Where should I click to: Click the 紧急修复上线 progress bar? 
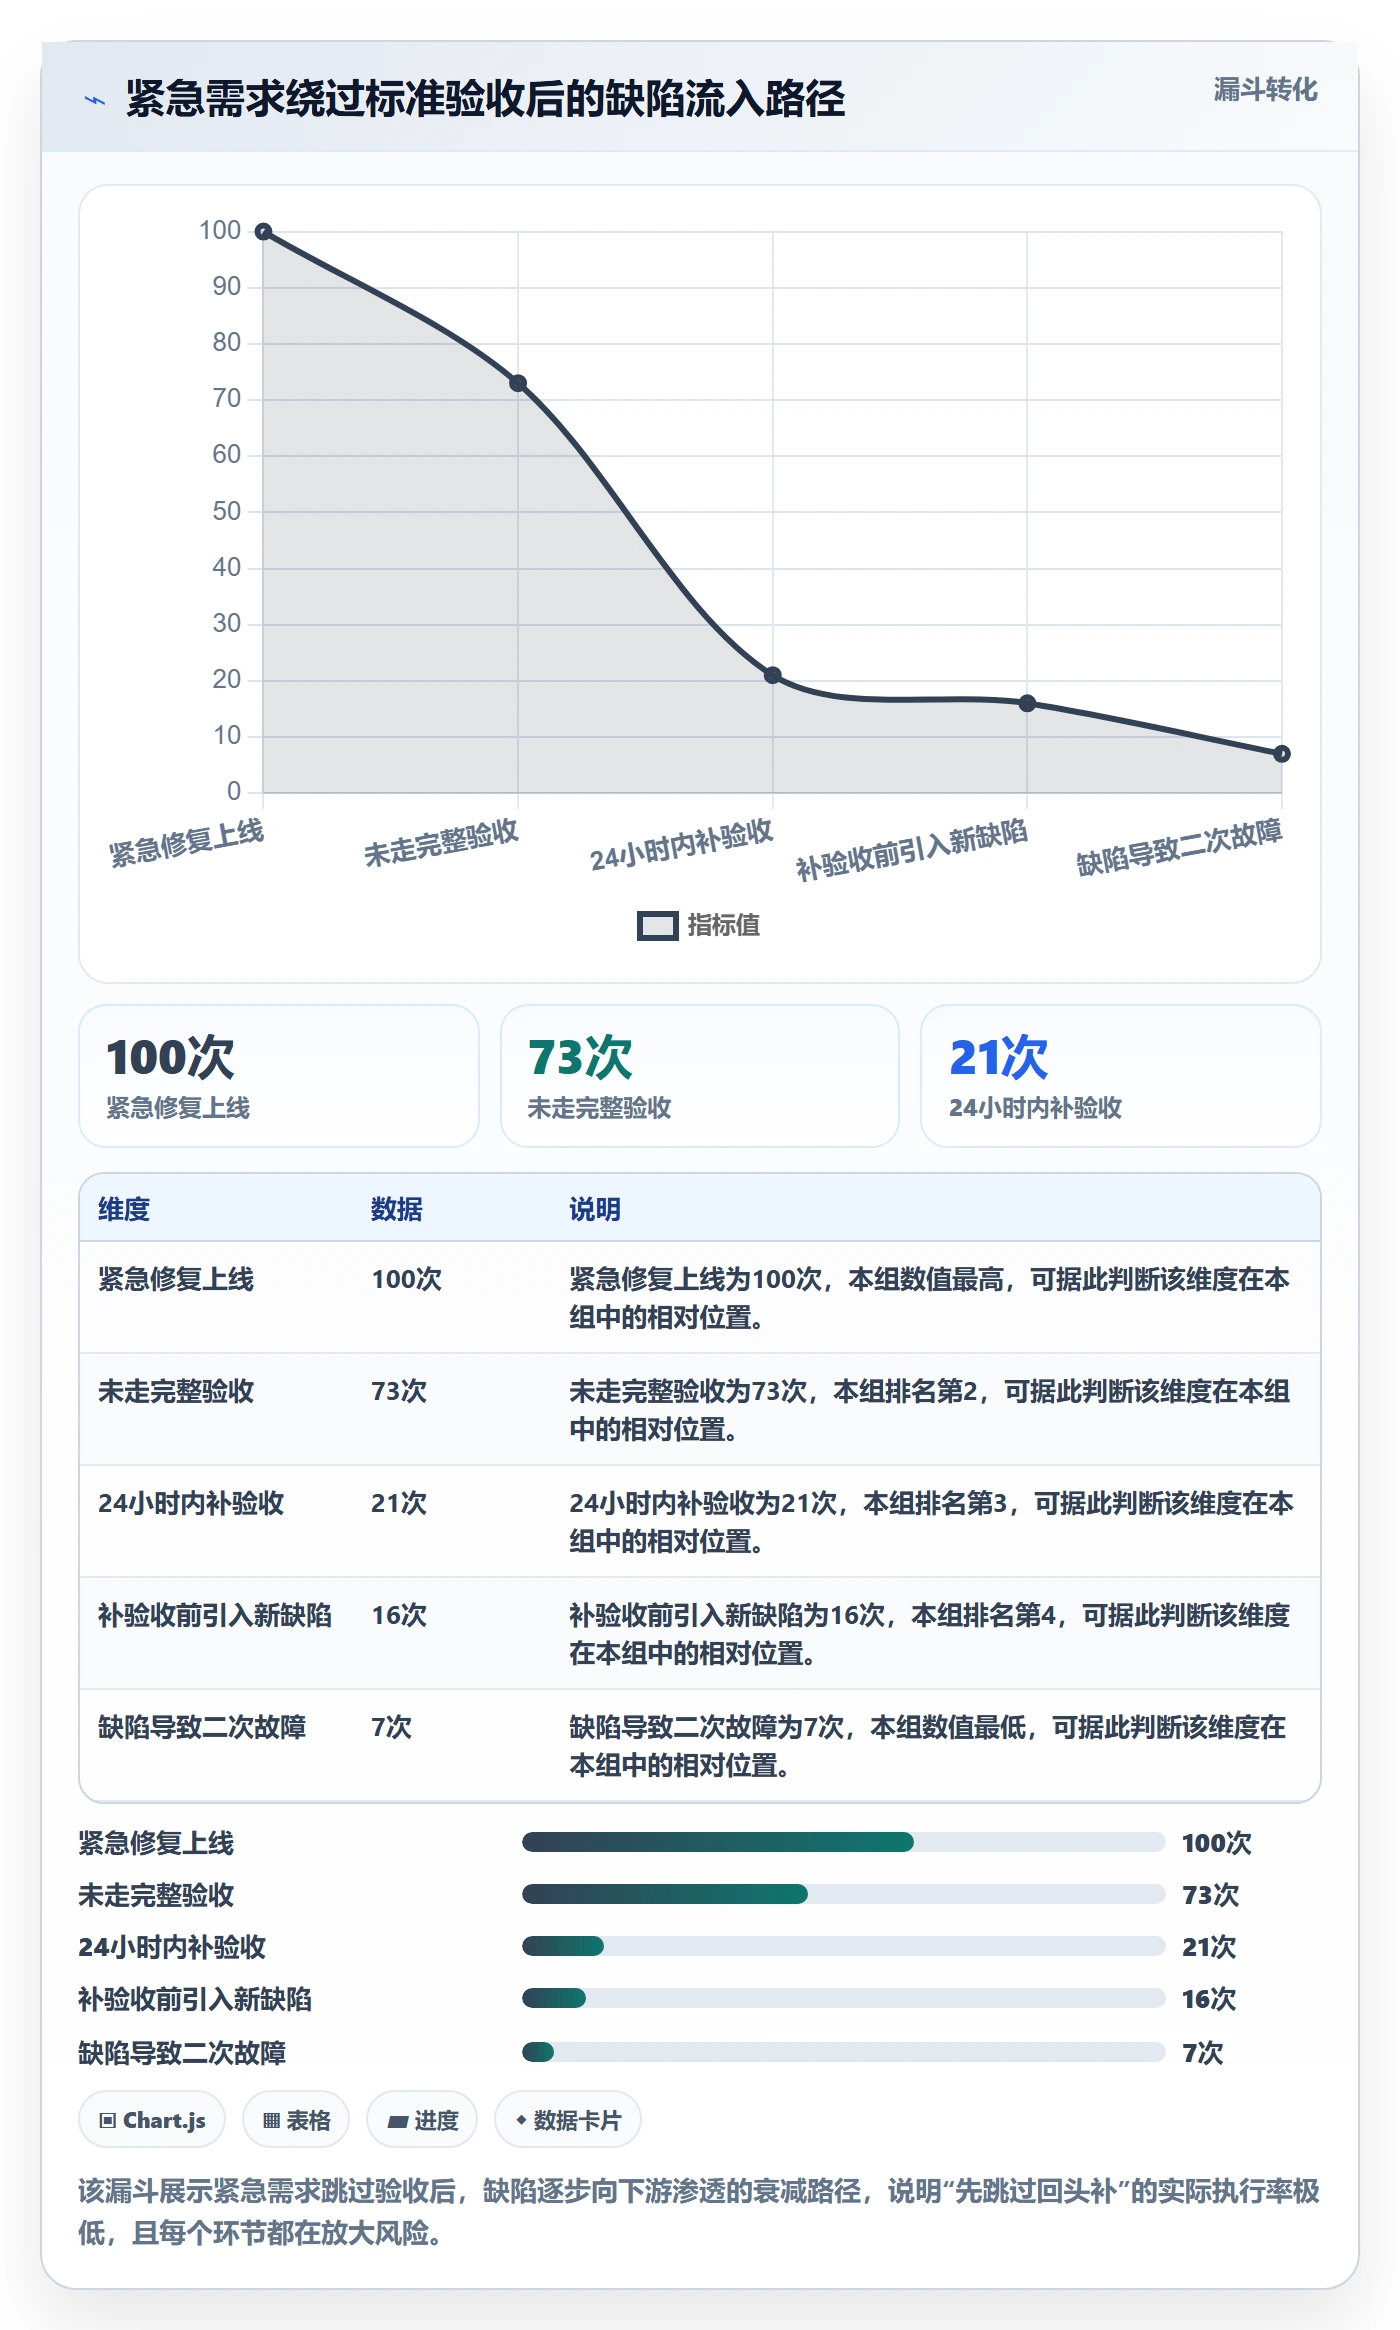pos(844,1842)
